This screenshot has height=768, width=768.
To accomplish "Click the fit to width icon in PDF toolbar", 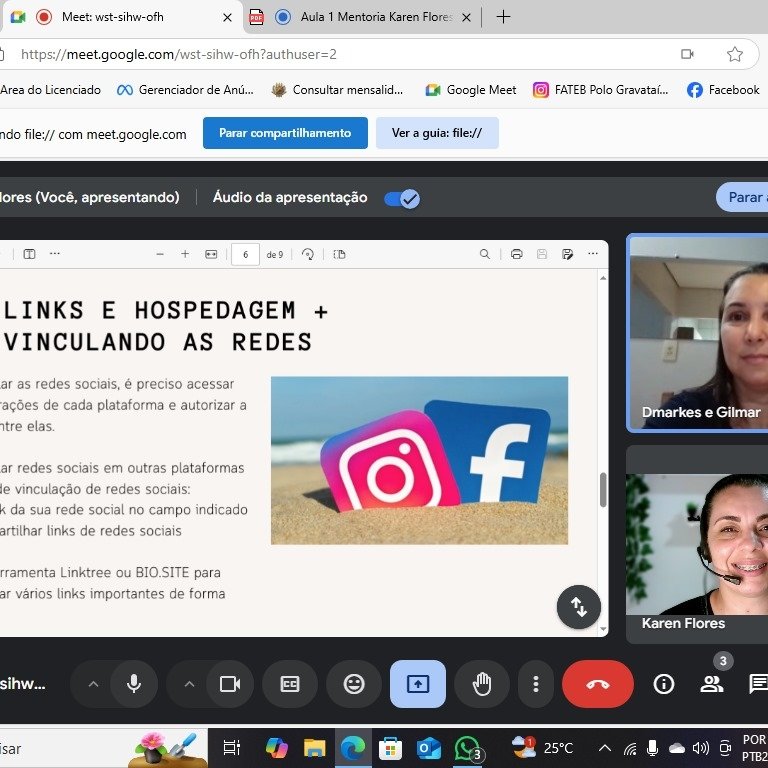I will point(211,254).
